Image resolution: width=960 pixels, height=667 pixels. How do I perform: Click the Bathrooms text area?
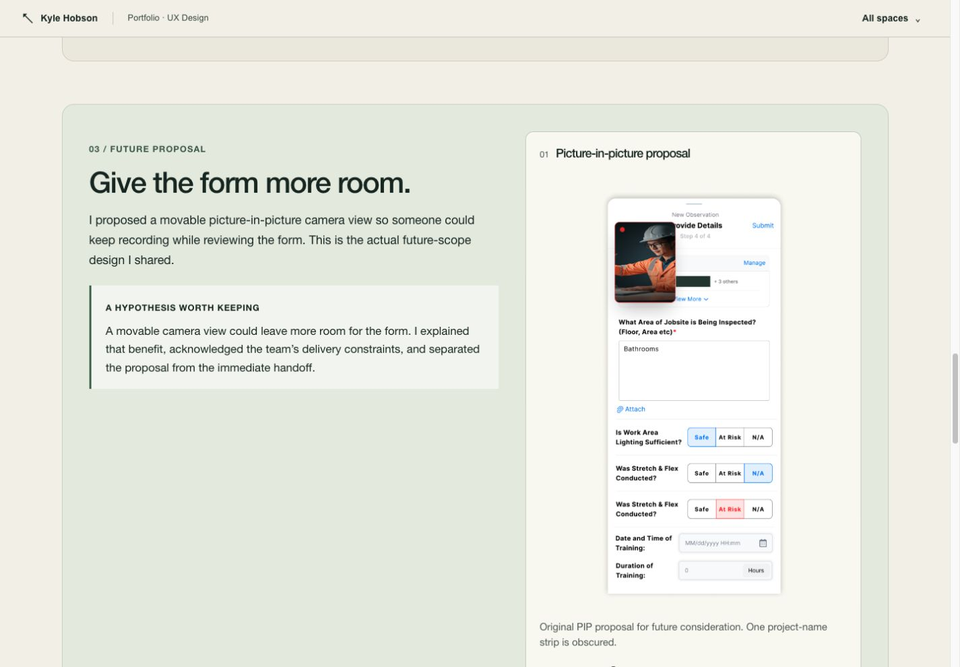coord(694,371)
